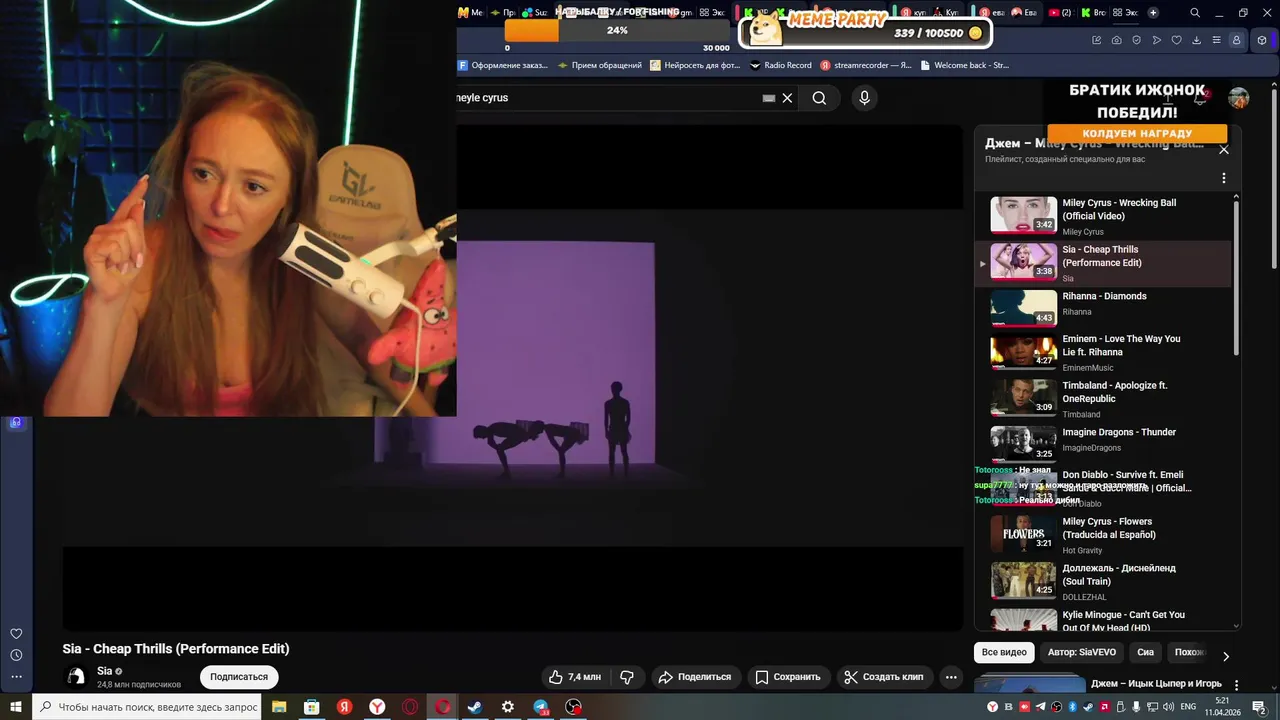Open browser downloads icon
This screenshot has height=720, width=1280.
tap(1197, 40)
